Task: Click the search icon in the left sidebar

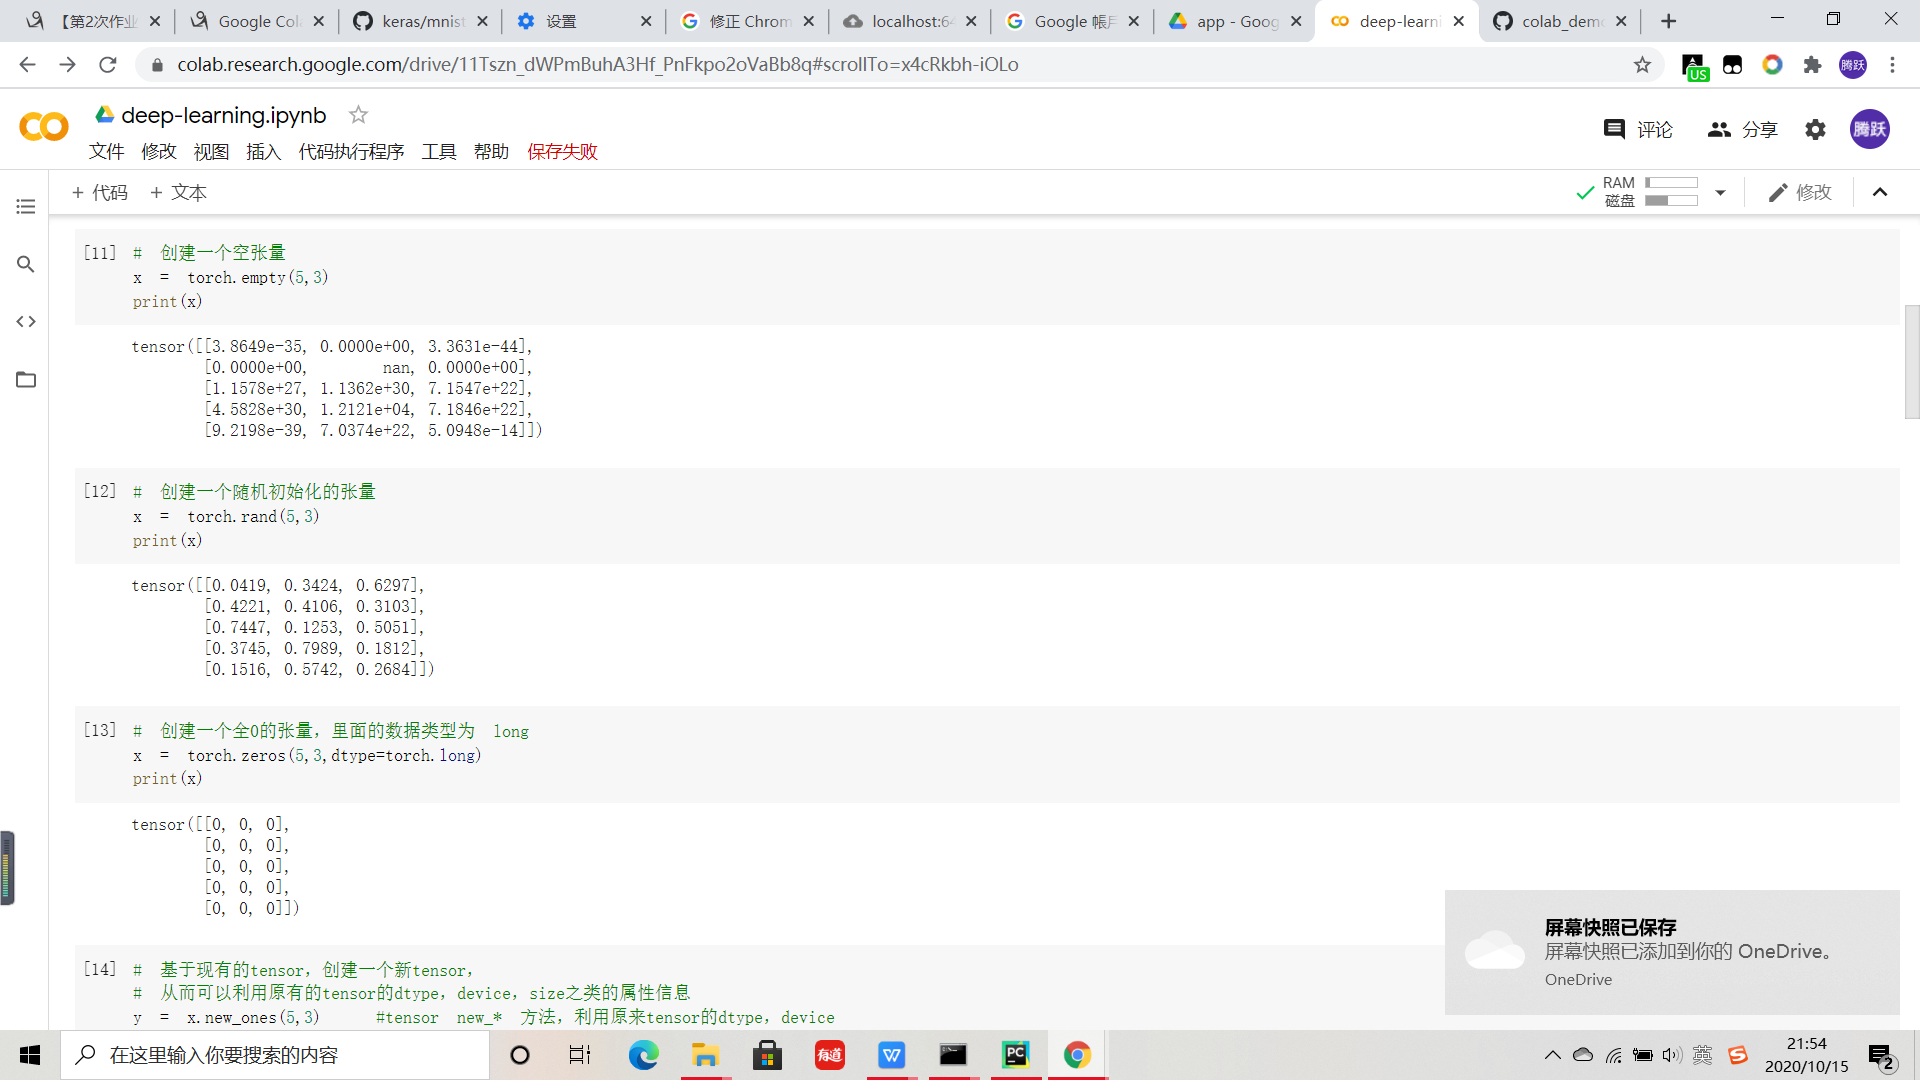Action: coord(26,264)
